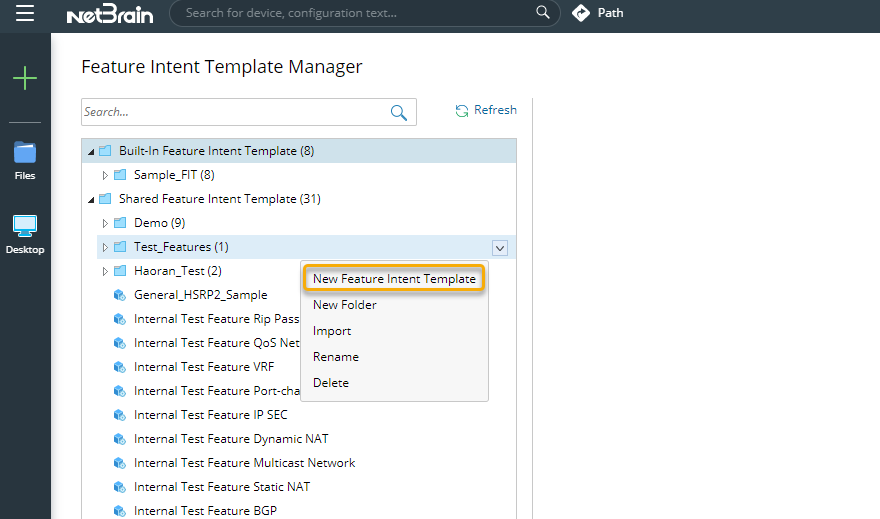
Task: Open the Files sidebar icon
Action: (25, 161)
